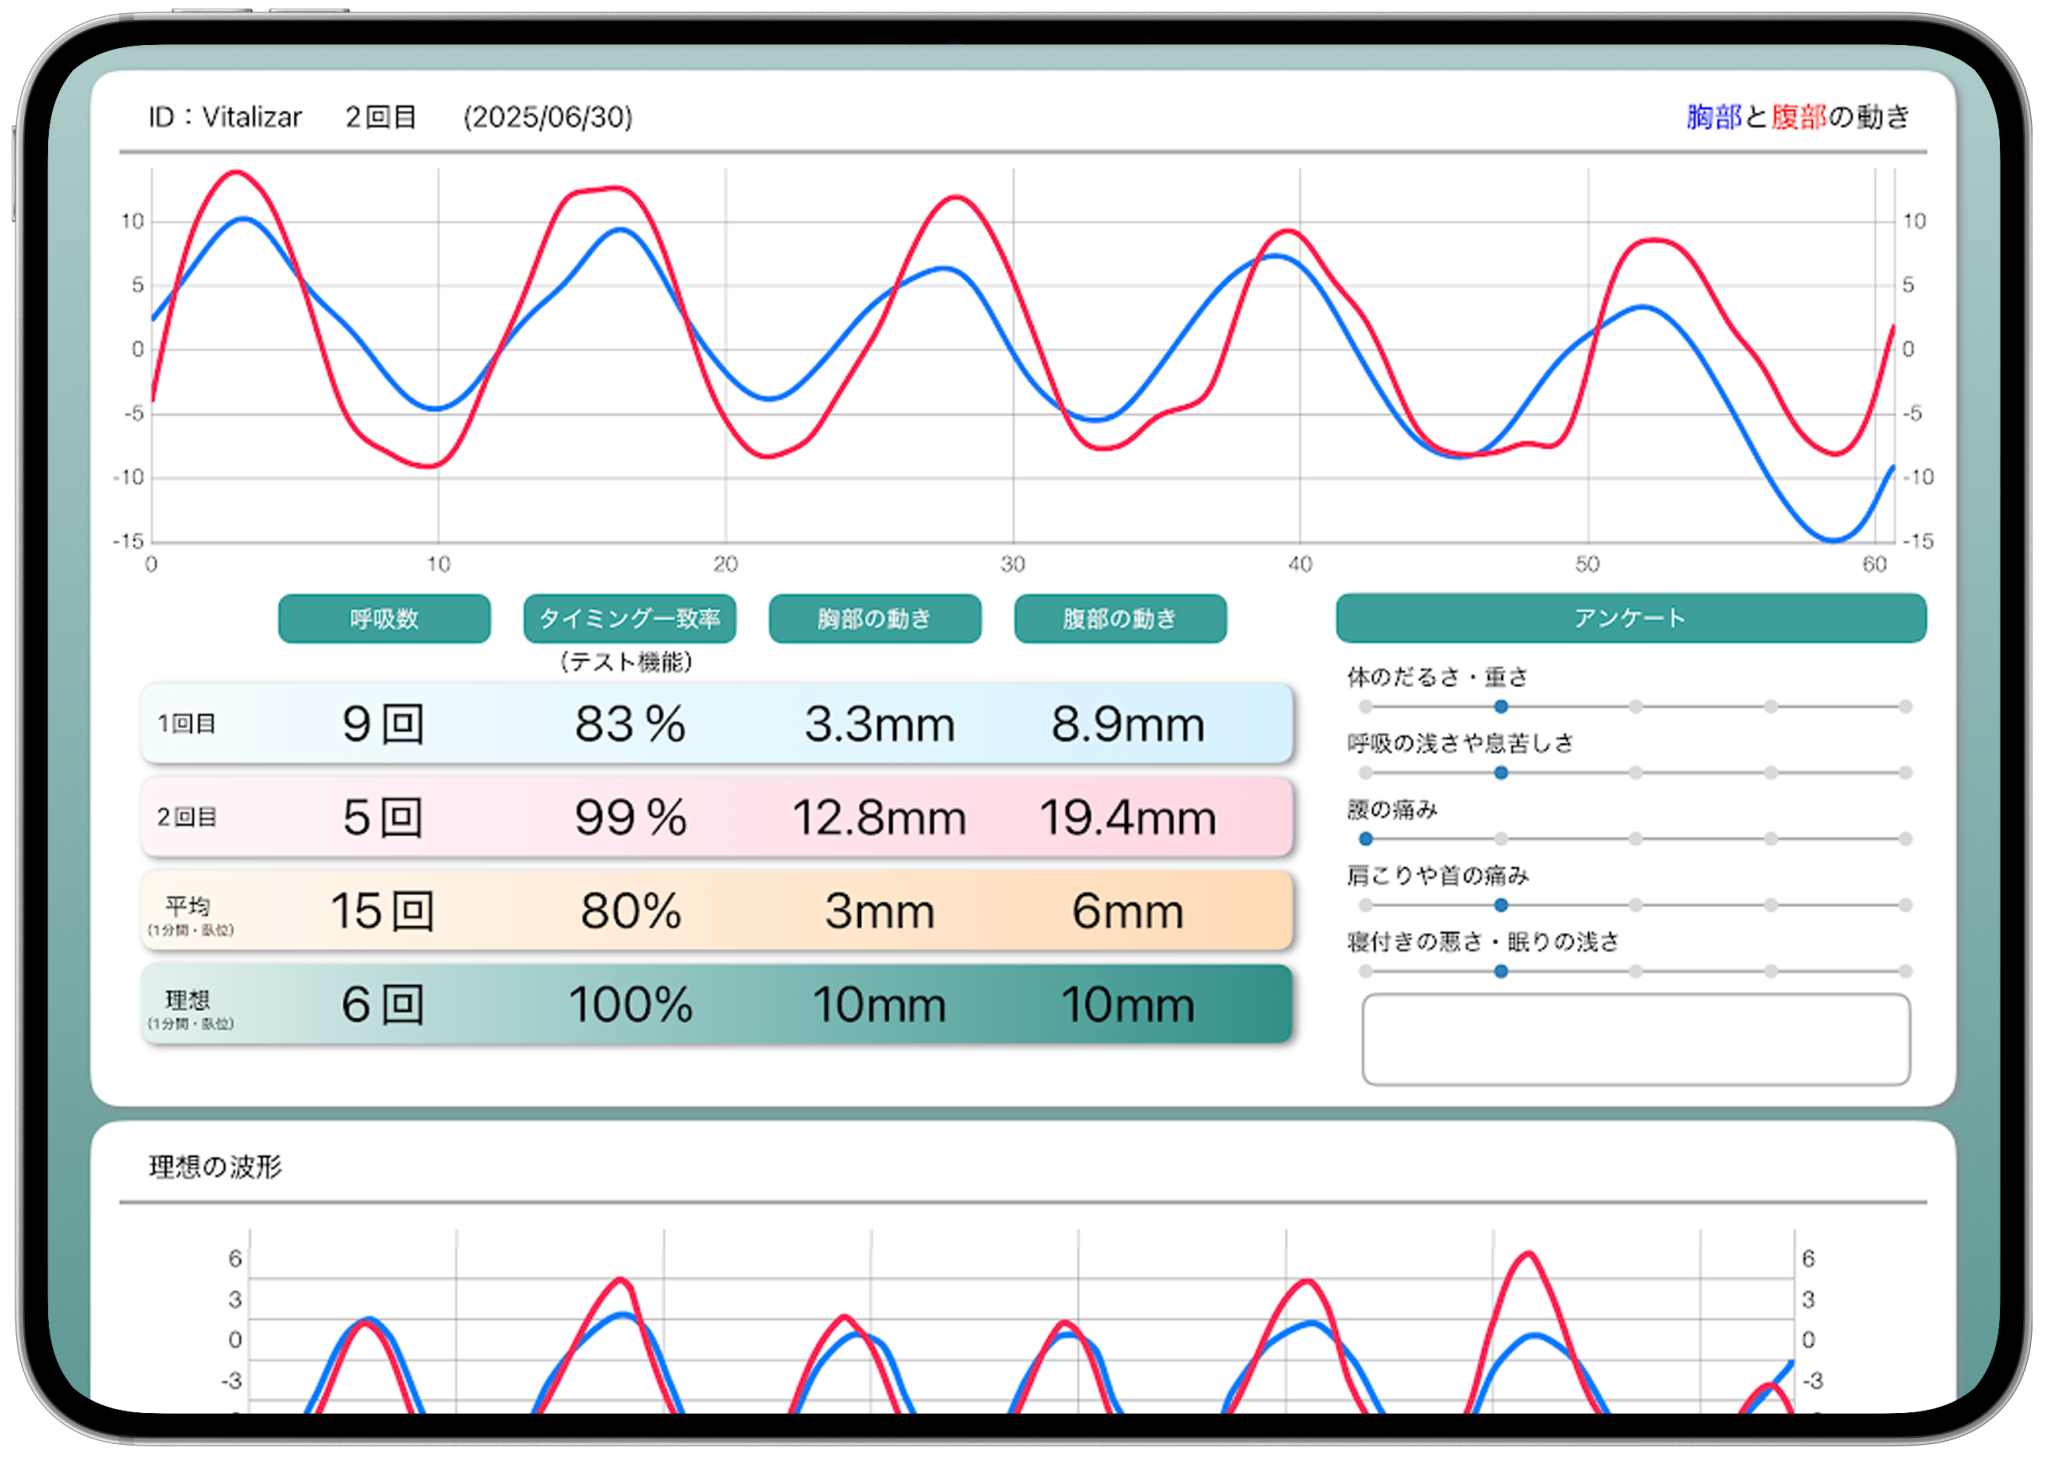
Task: Set 肩こりや首の痛み slider to first dot
Action: 1366,905
